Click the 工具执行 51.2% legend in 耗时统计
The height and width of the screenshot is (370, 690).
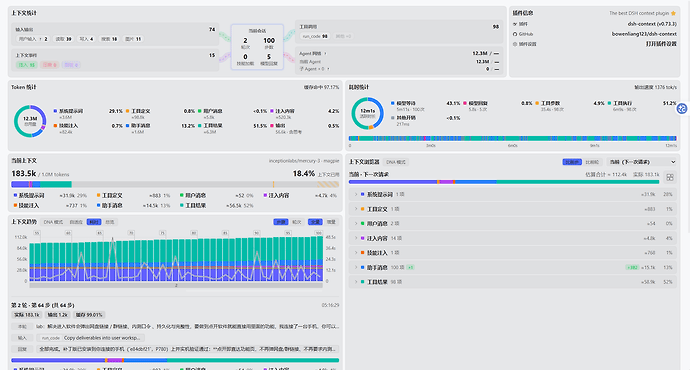coord(642,106)
